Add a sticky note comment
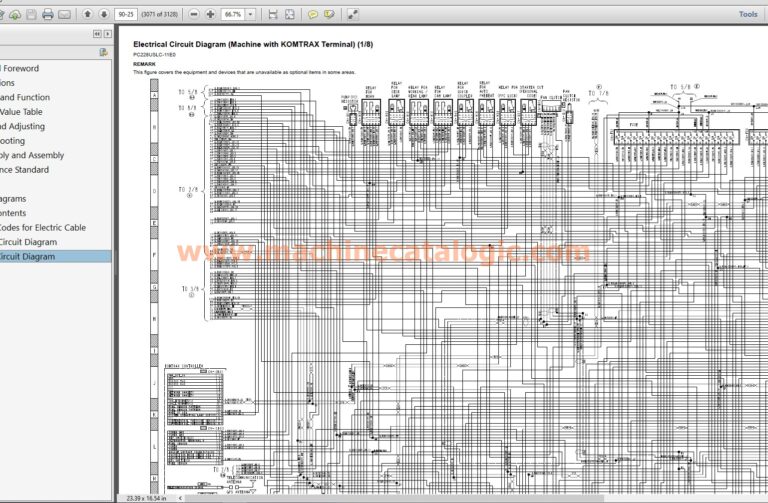Image resolution: width=768 pixels, height=503 pixels. tap(312, 15)
